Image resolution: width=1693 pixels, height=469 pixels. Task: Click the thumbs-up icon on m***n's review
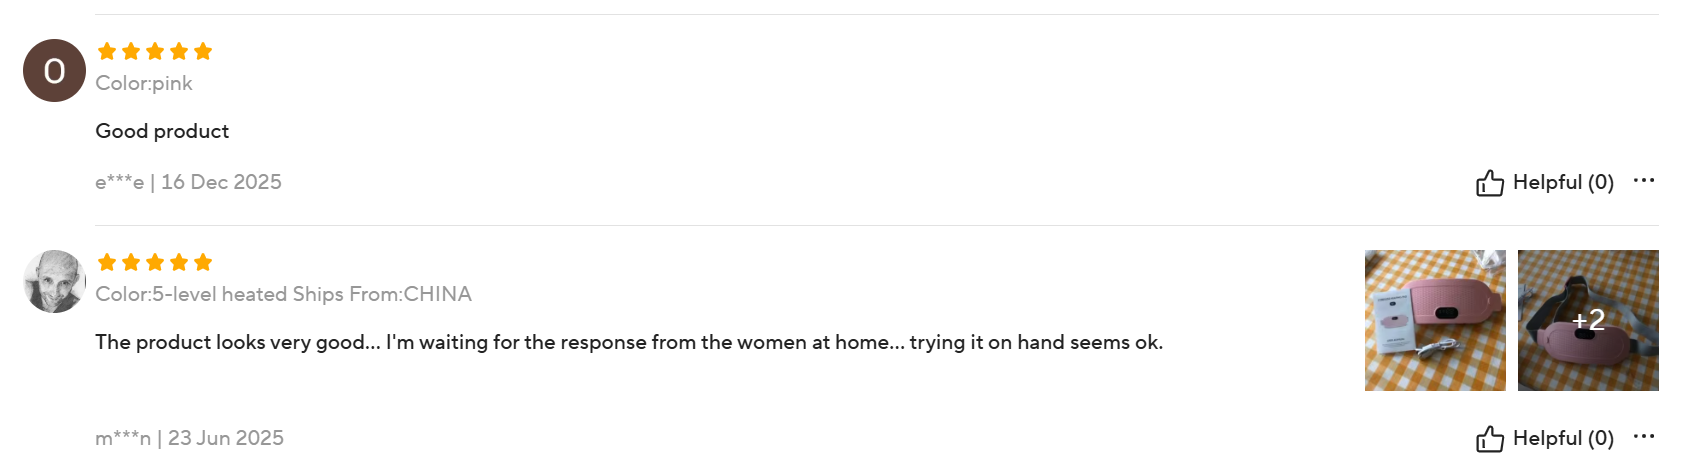coord(1489,439)
